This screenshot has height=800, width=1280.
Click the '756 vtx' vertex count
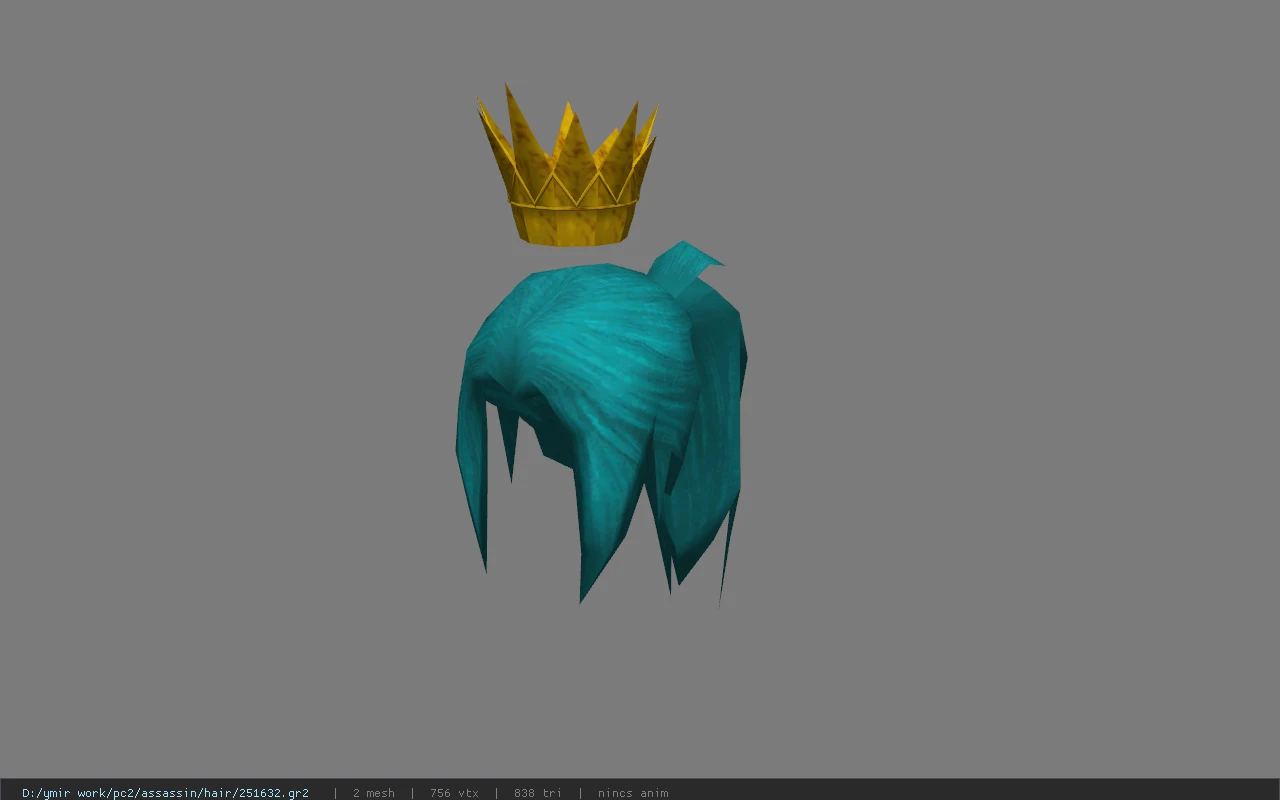[454, 793]
